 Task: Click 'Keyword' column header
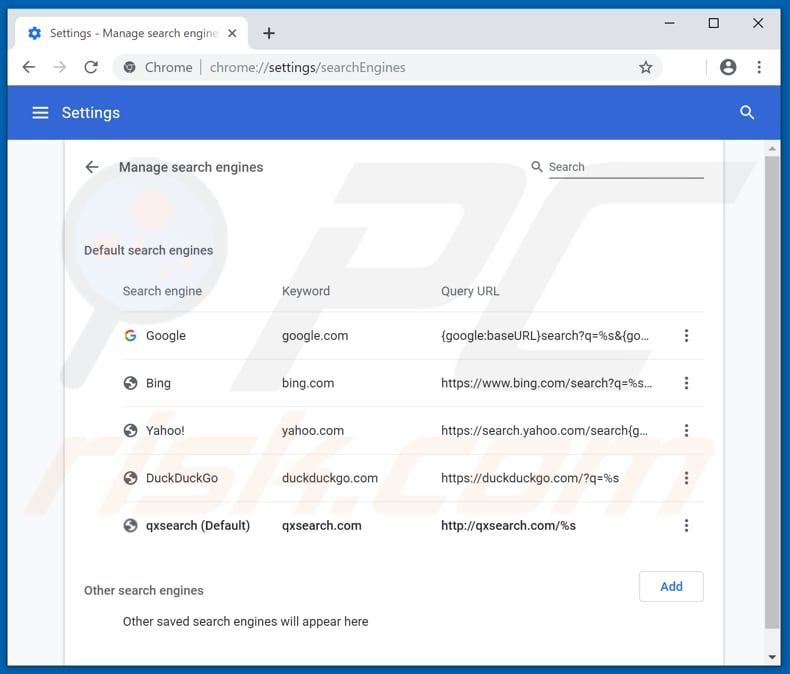[x=306, y=291]
